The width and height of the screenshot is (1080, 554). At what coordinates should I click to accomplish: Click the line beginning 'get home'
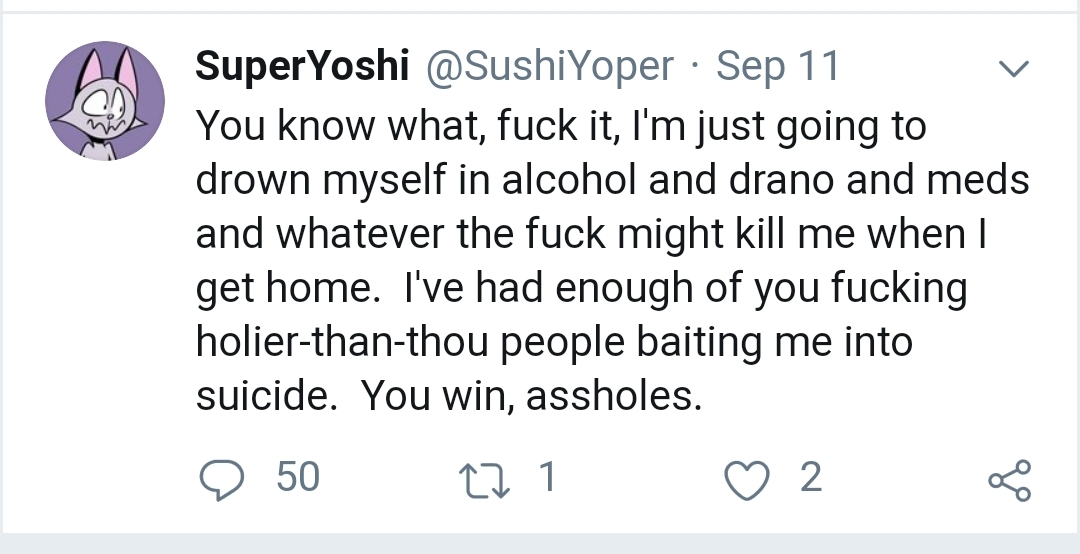pos(581,289)
